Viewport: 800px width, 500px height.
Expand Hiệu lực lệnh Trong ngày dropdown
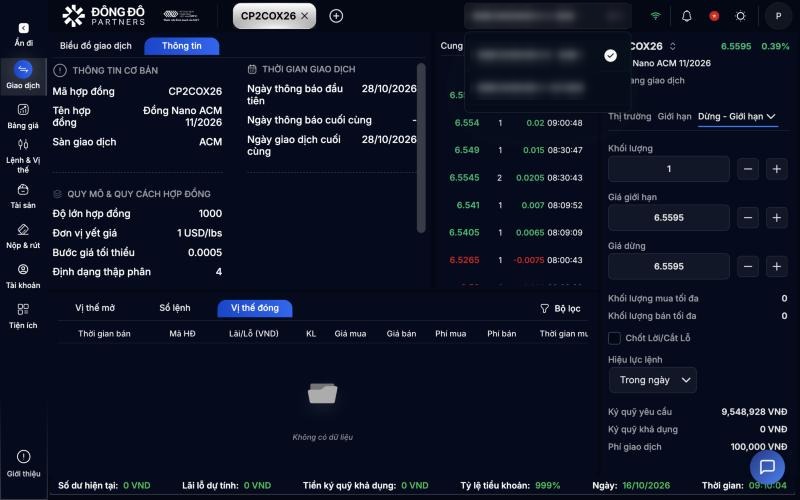653,380
